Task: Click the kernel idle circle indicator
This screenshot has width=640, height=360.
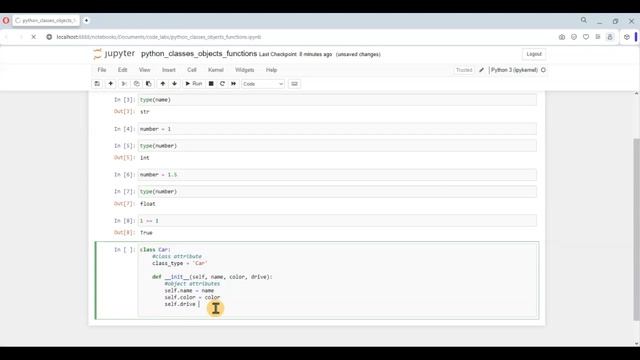Action: pyautogui.click(x=543, y=70)
